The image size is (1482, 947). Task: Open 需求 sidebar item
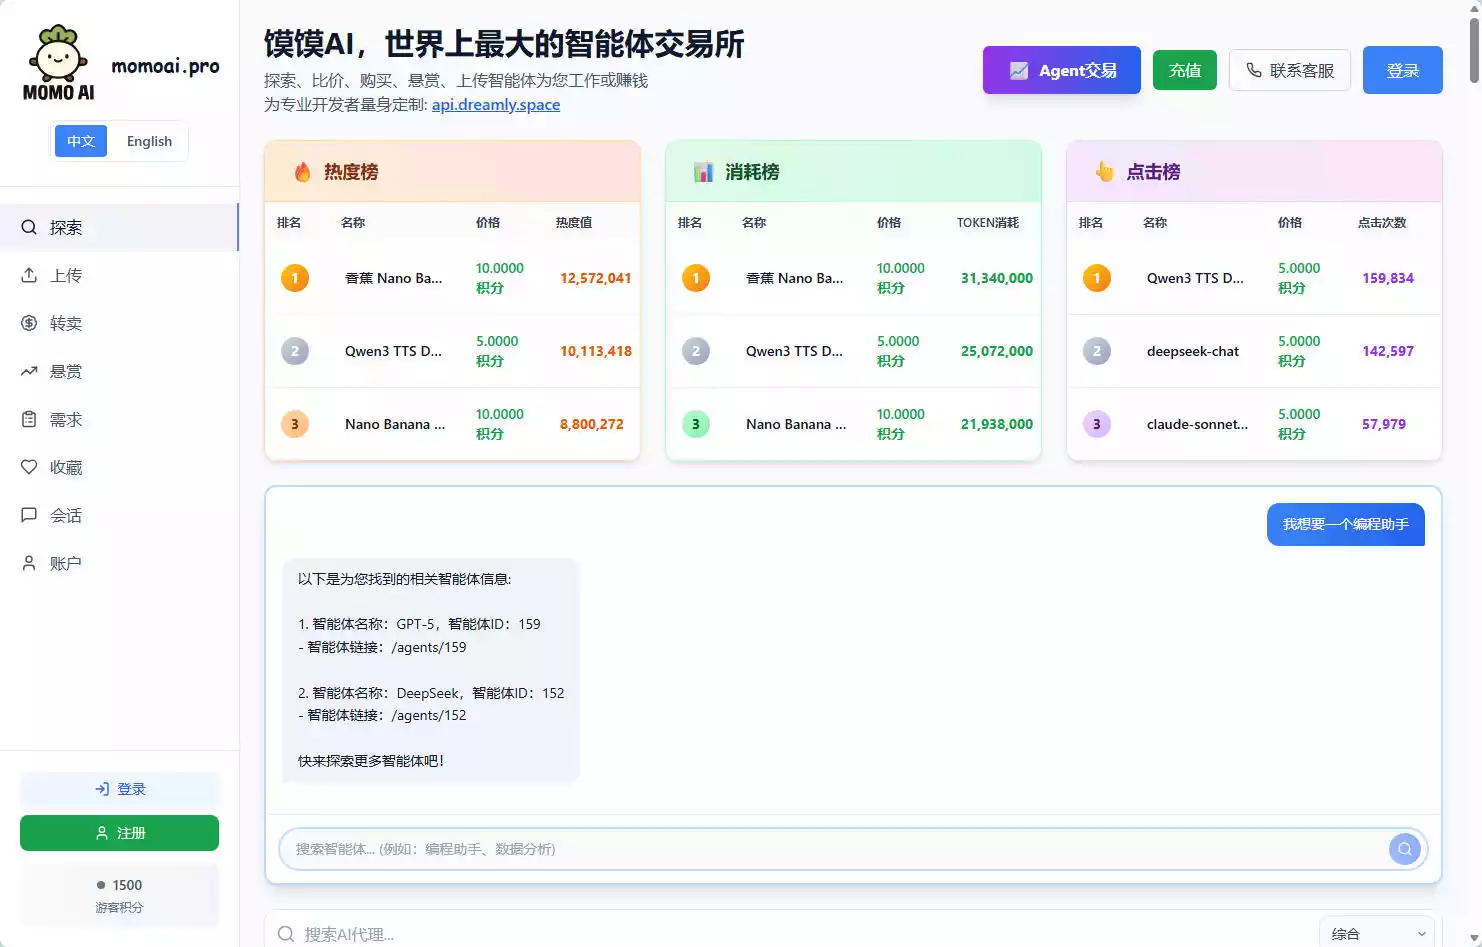(119, 419)
